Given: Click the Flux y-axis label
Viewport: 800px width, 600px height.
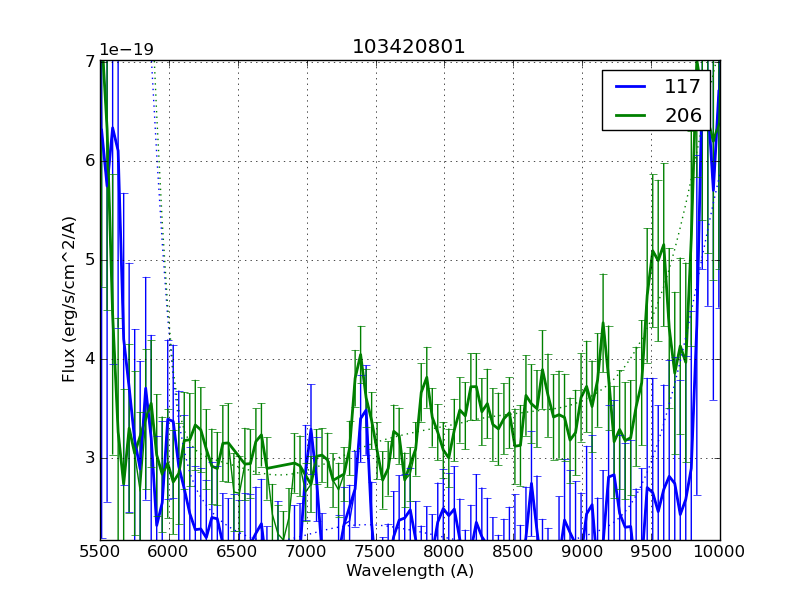Looking at the screenshot, I should tap(69, 299).
